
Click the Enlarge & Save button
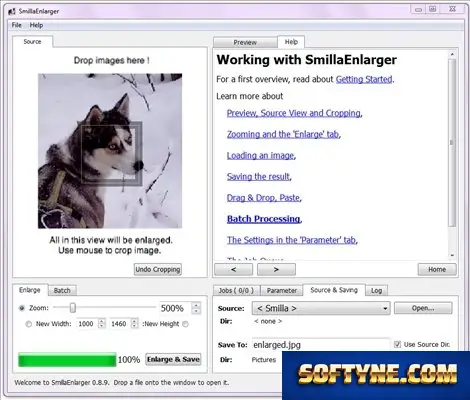pos(173,359)
